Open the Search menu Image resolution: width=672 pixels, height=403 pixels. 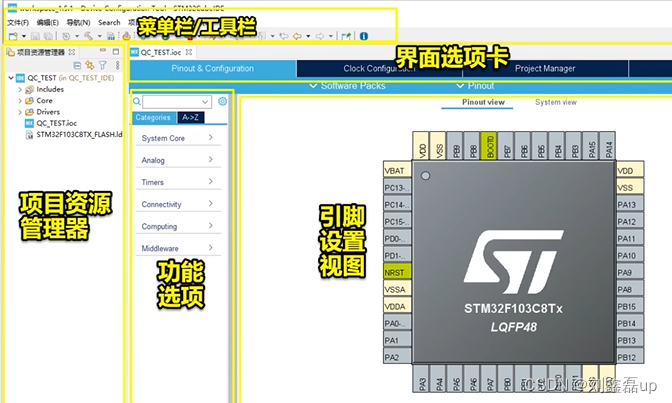click(109, 22)
